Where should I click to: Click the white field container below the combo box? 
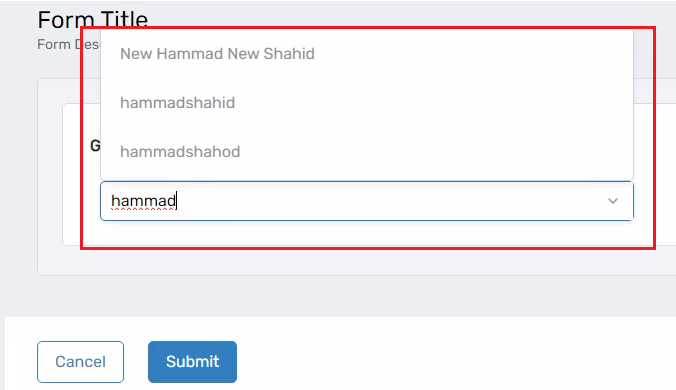(x=366, y=233)
